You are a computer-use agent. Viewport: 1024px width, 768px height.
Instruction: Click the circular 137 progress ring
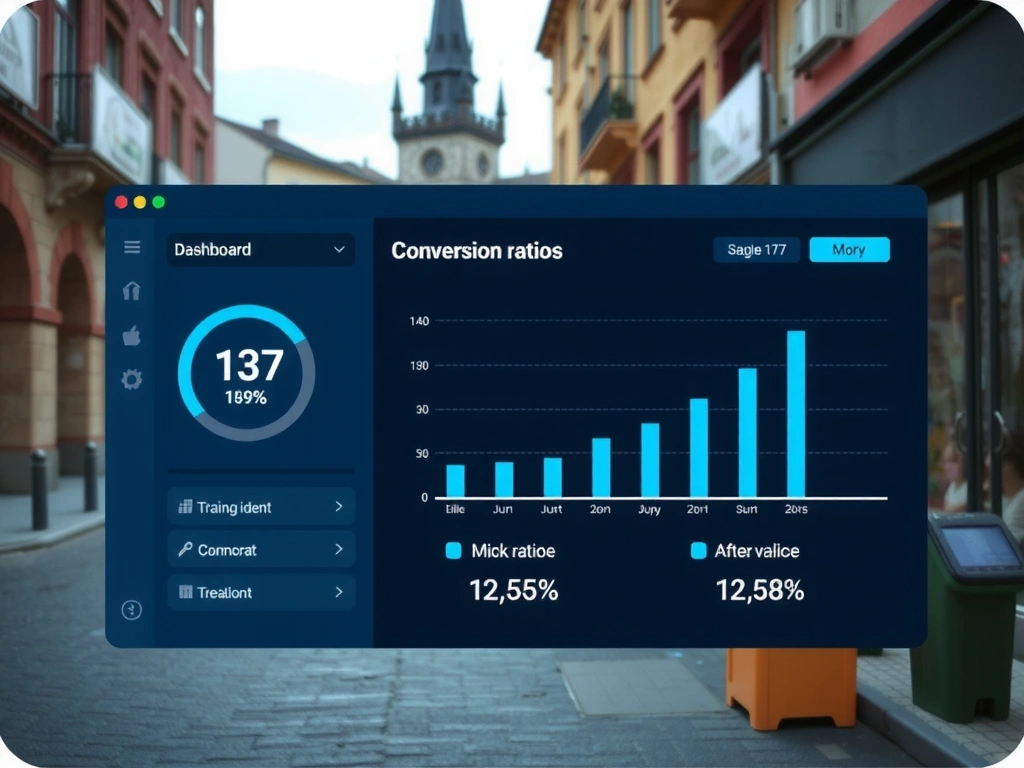pyautogui.click(x=246, y=373)
